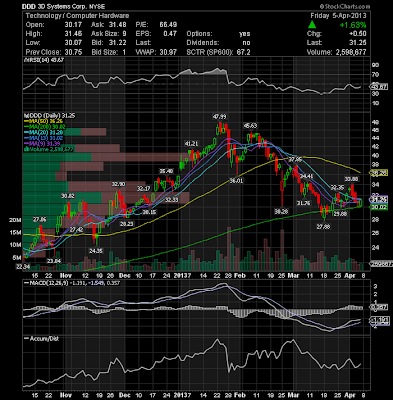
Task: Click the 'Dec' label on upper date axis
Action: point(125,275)
